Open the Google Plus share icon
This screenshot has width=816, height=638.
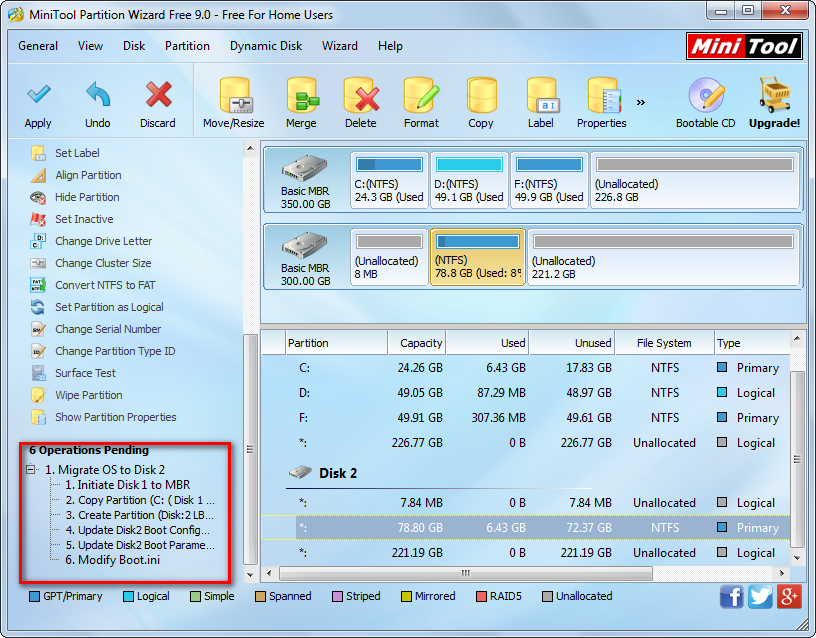click(789, 596)
